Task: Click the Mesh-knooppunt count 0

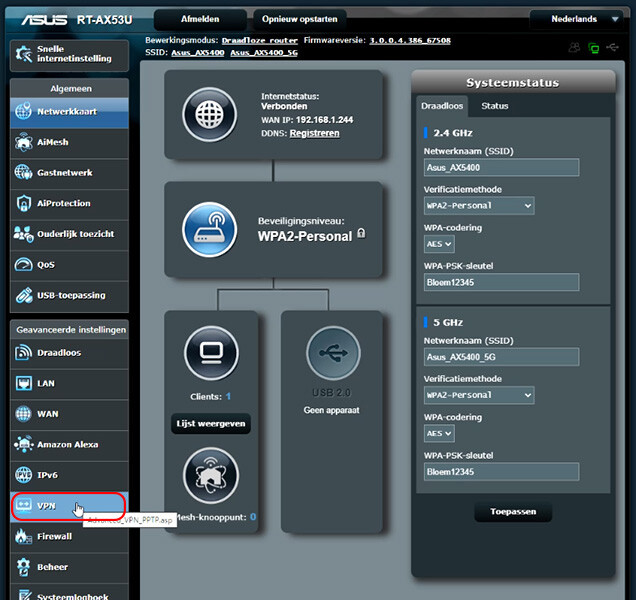Action: (253, 517)
